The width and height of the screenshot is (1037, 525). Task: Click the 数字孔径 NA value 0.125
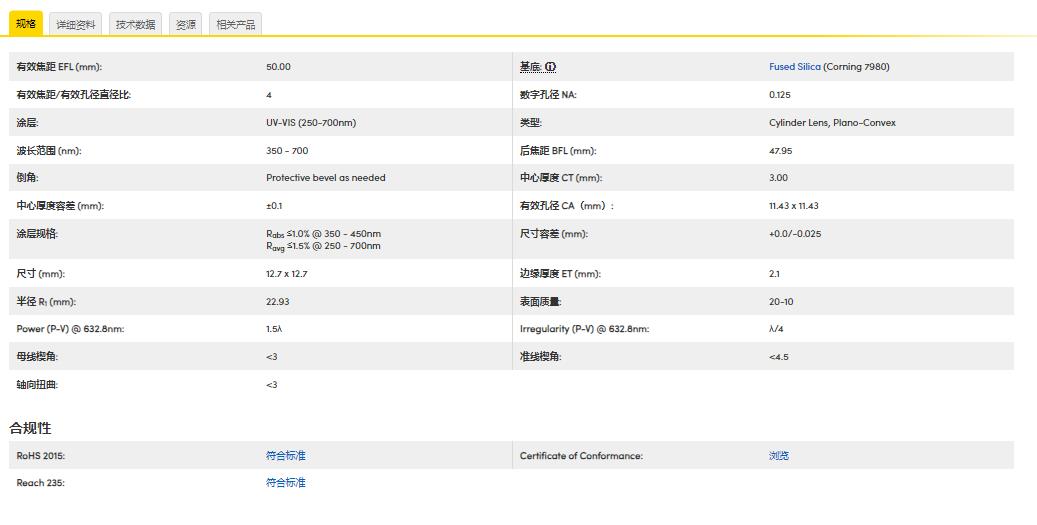coord(780,95)
